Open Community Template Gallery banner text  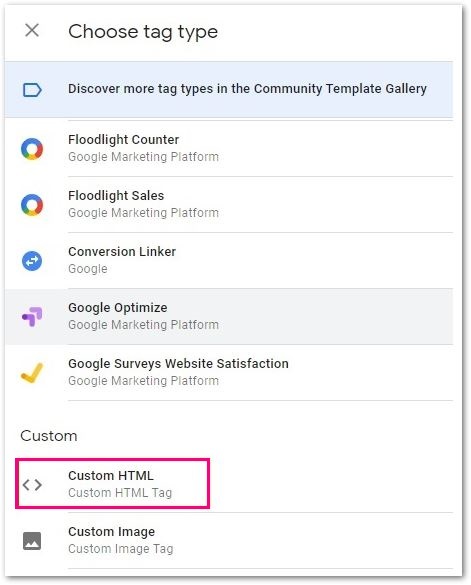(x=247, y=89)
